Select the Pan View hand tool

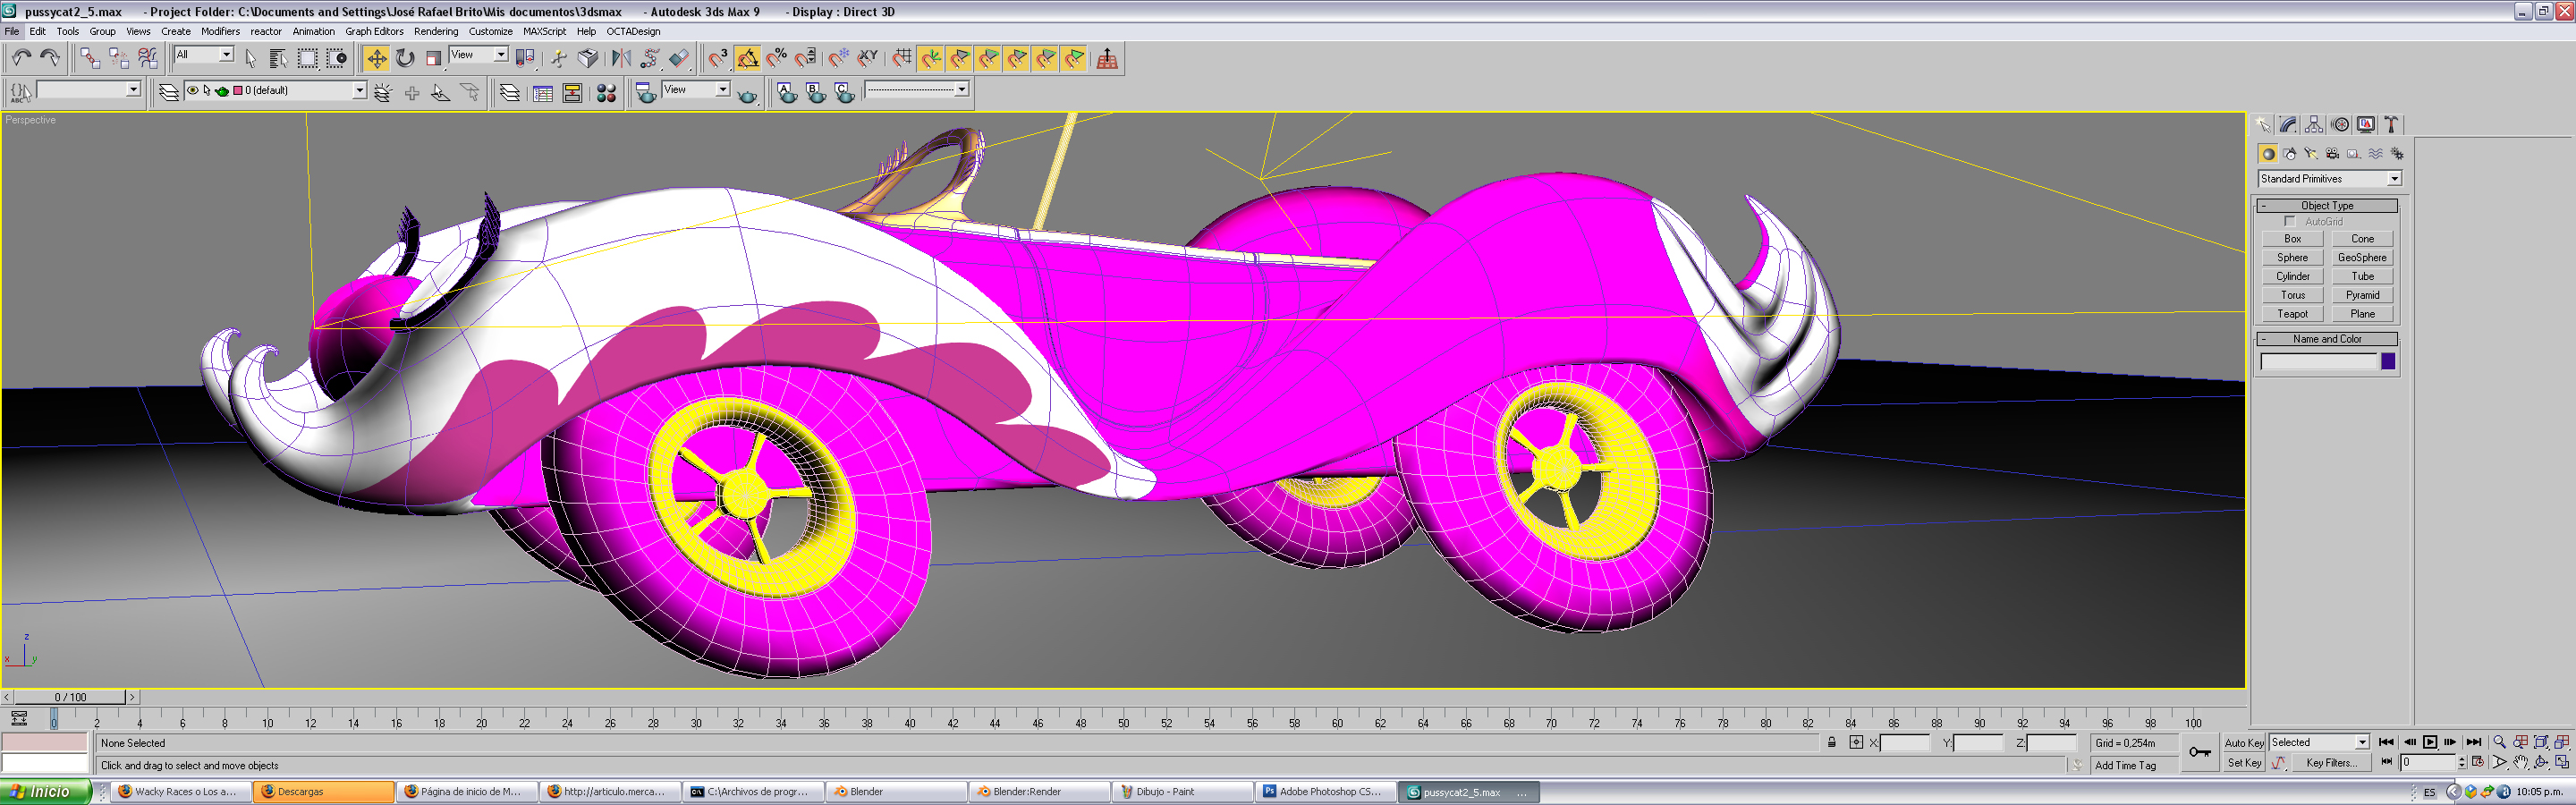[x=2520, y=763]
